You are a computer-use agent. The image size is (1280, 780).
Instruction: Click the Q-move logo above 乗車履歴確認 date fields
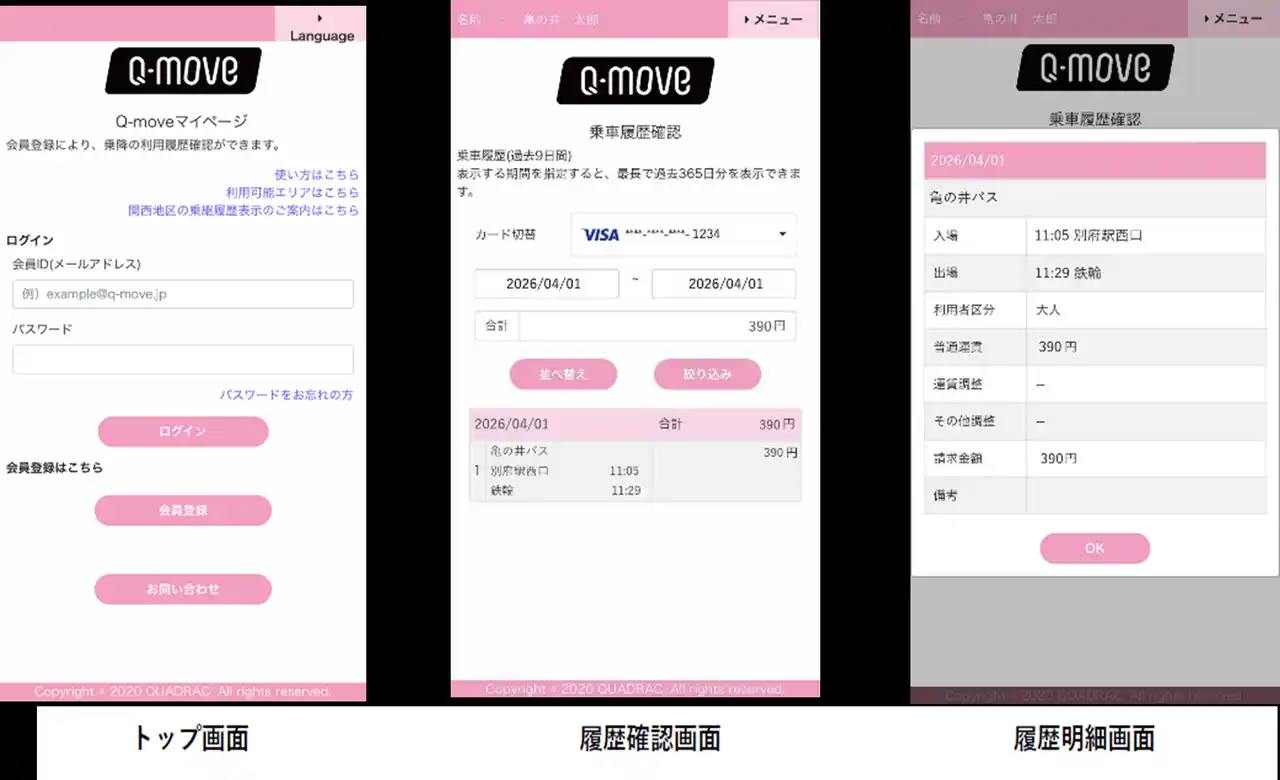point(635,81)
